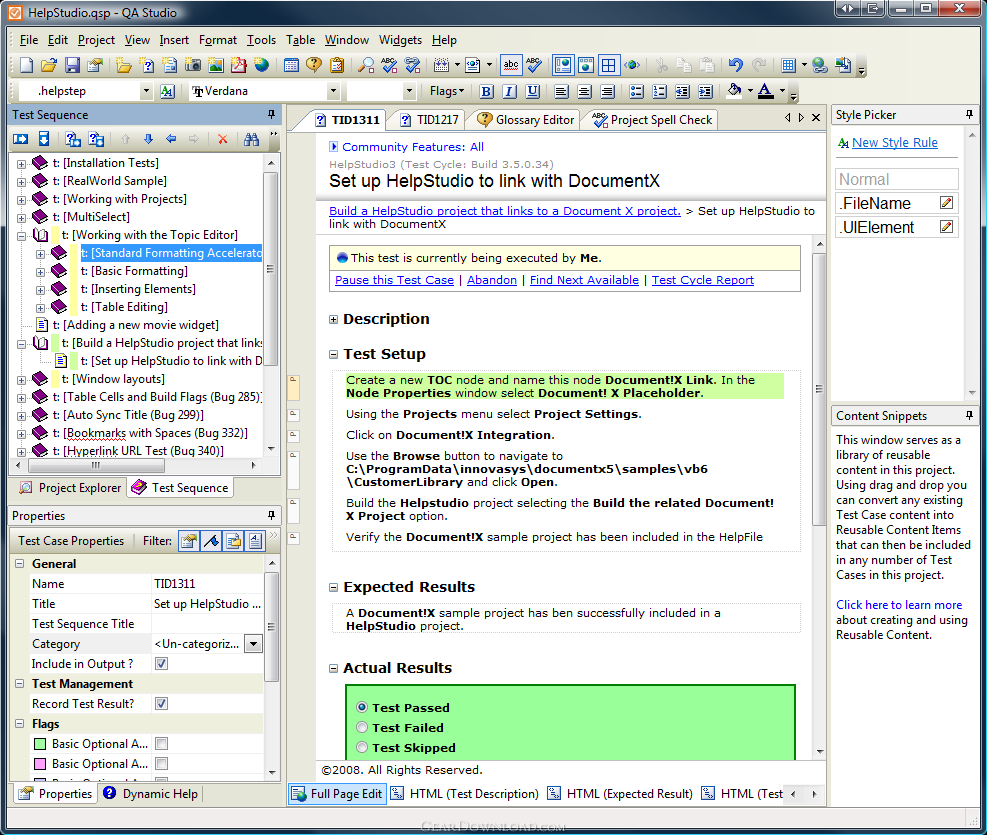987x835 pixels.
Task: Apply bulleted list formatting
Action: (x=636, y=91)
